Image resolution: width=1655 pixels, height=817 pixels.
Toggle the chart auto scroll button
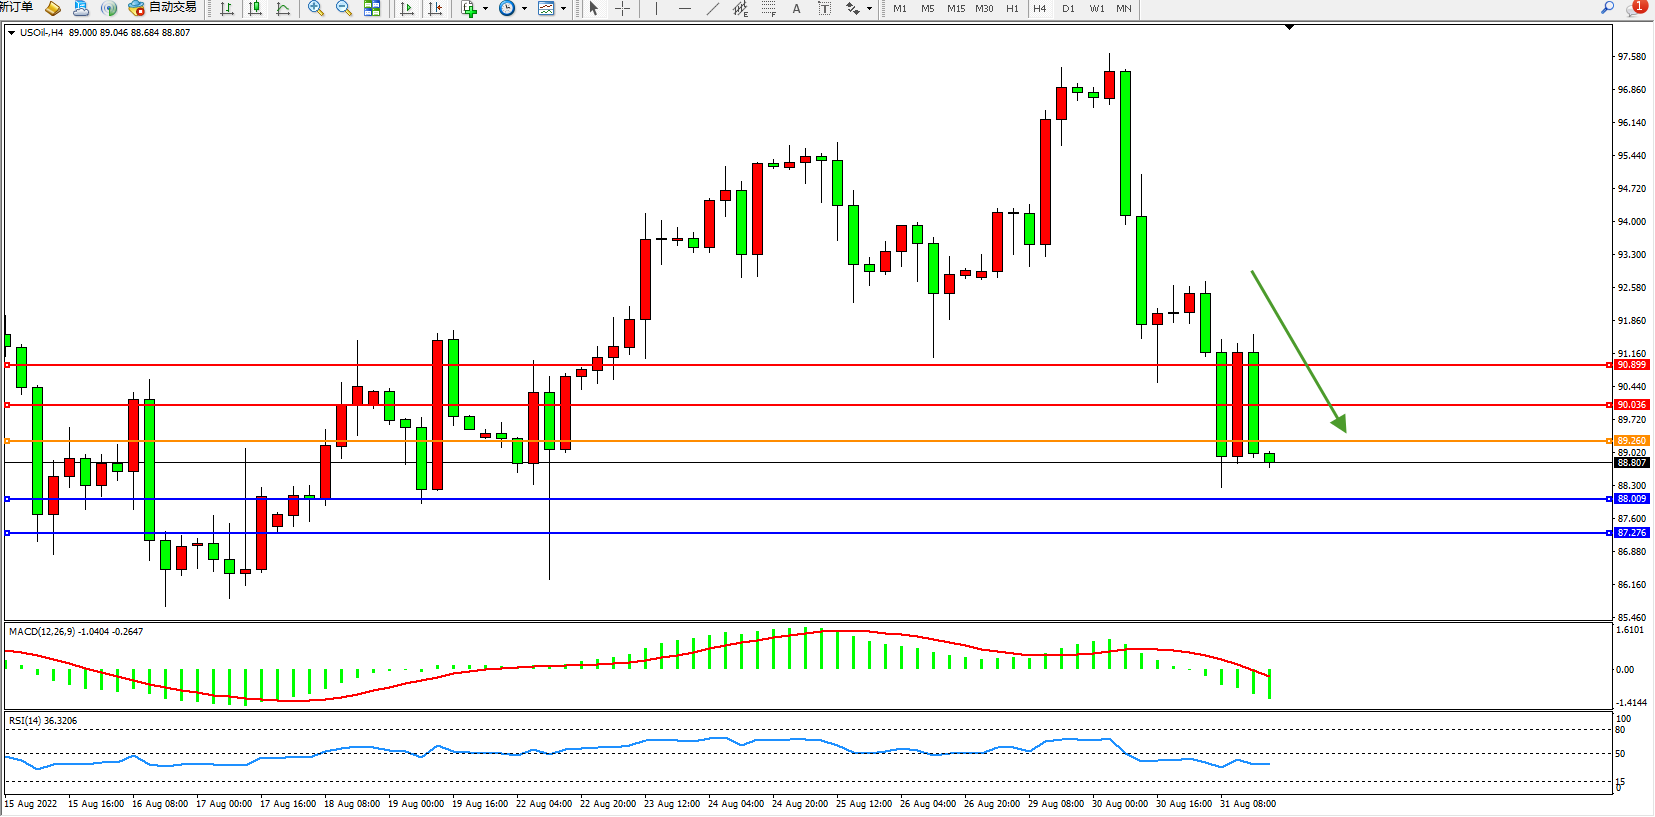click(407, 9)
